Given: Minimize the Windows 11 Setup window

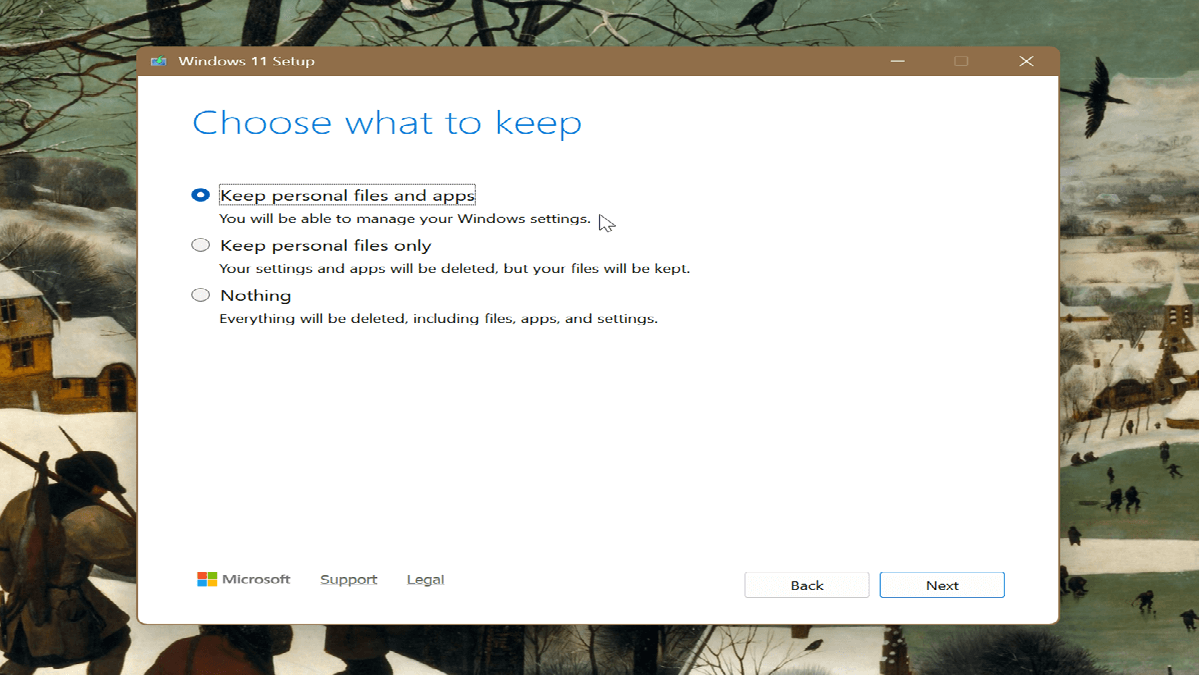Looking at the screenshot, I should [898, 61].
